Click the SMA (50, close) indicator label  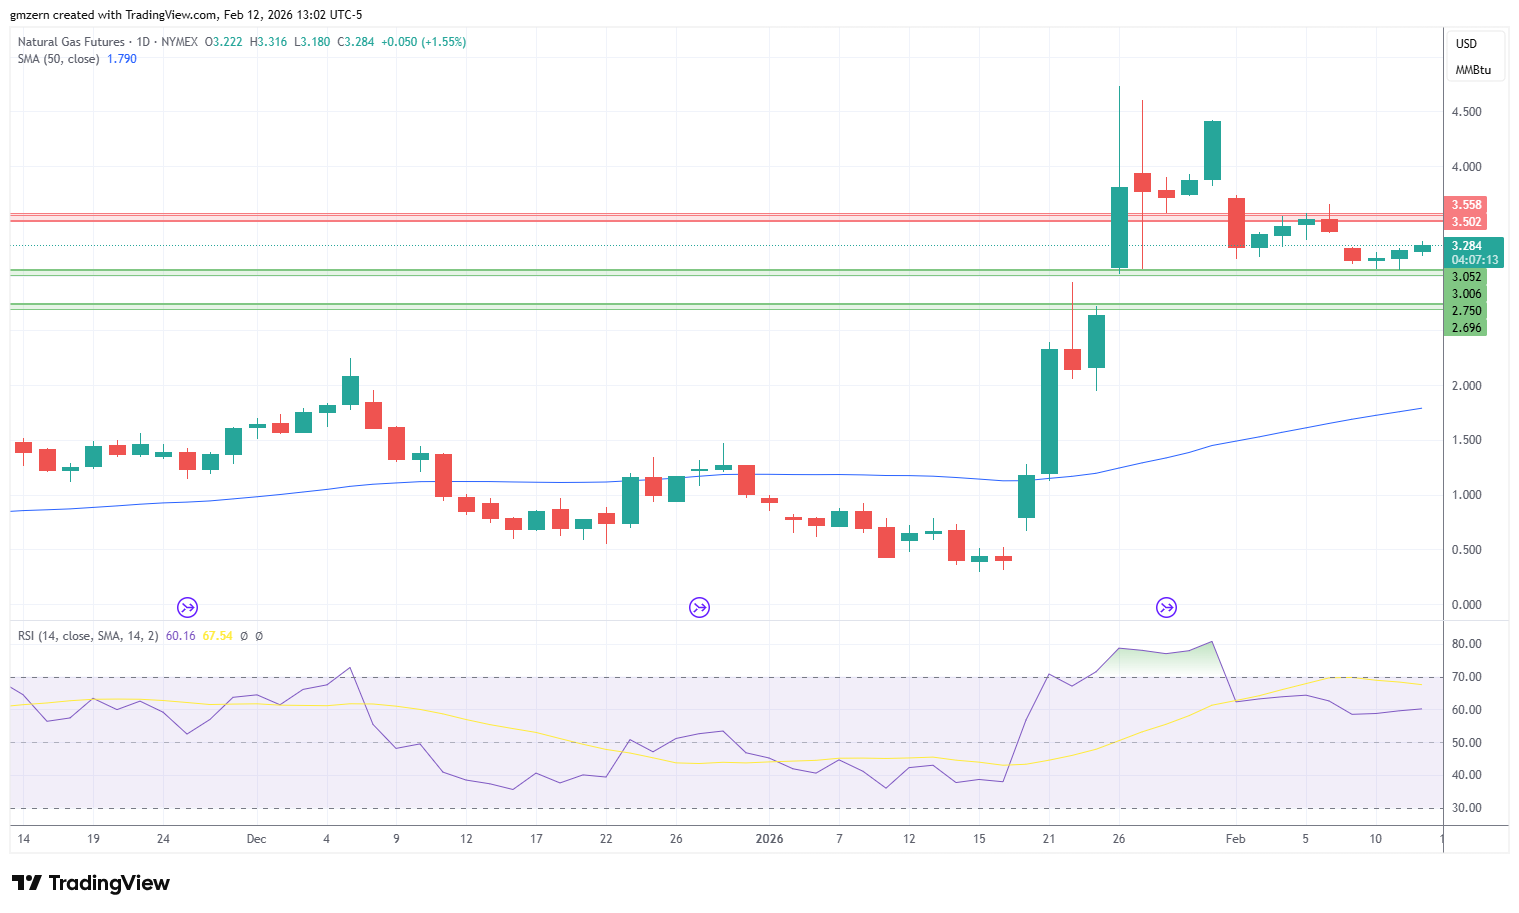coord(58,59)
